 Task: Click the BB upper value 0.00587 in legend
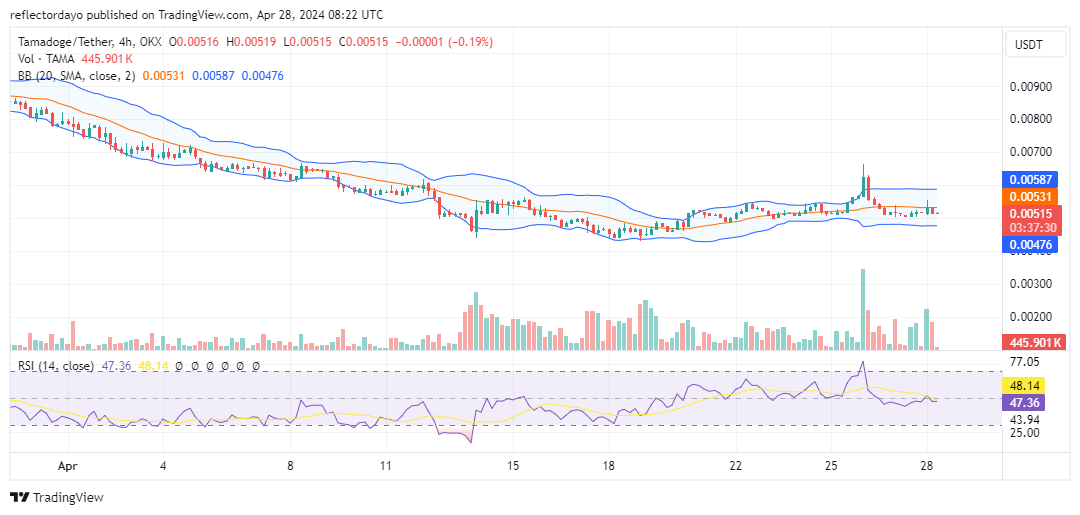pos(213,76)
